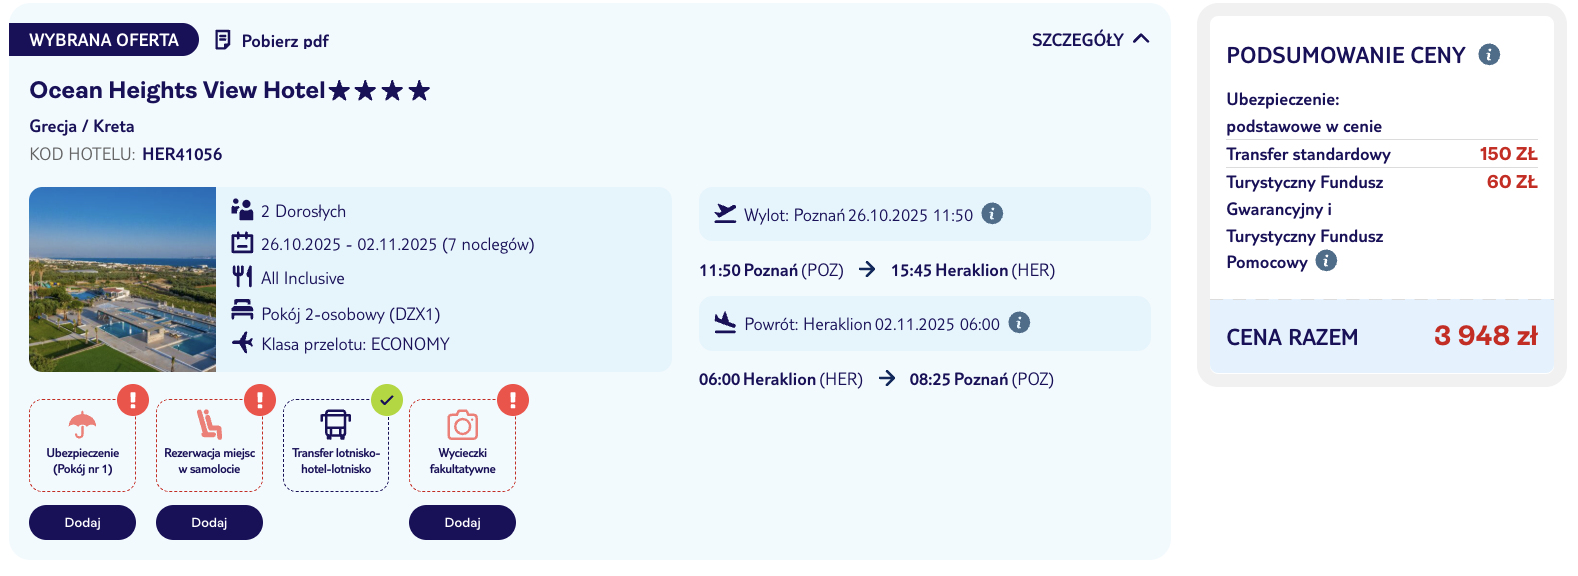Add seat reservation with Dodaj button
The height and width of the screenshot is (576, 1578).
coord(209,522)
